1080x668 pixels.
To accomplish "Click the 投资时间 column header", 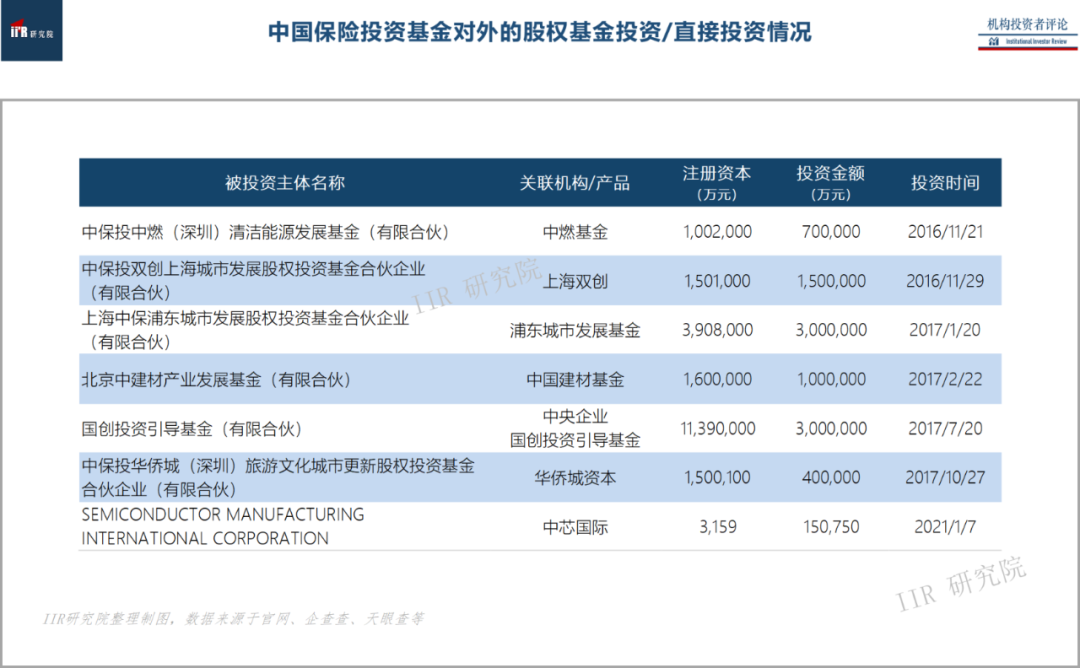I will [945, 183].
